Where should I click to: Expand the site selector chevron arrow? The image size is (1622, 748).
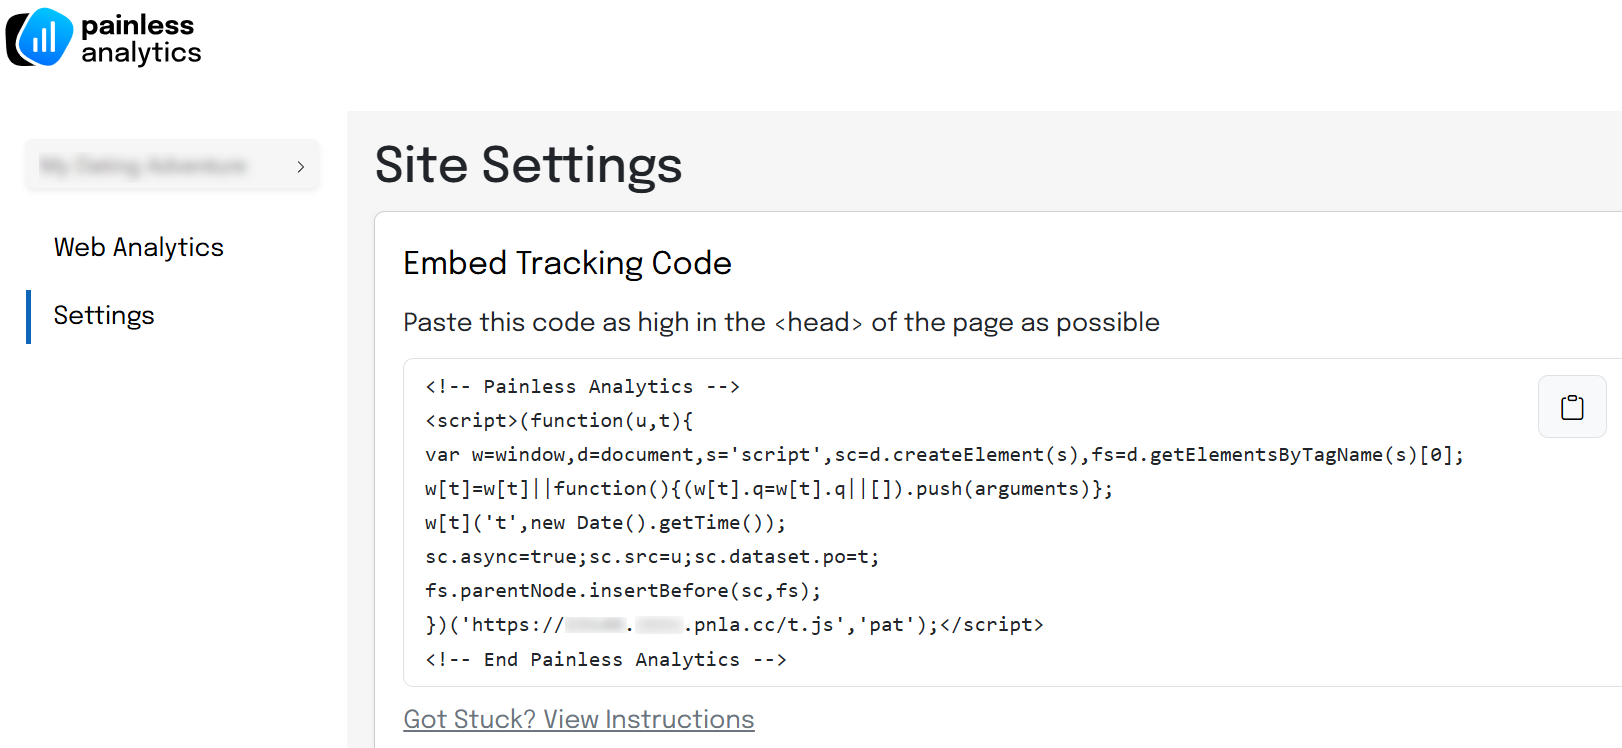click(x=300, y=167)
